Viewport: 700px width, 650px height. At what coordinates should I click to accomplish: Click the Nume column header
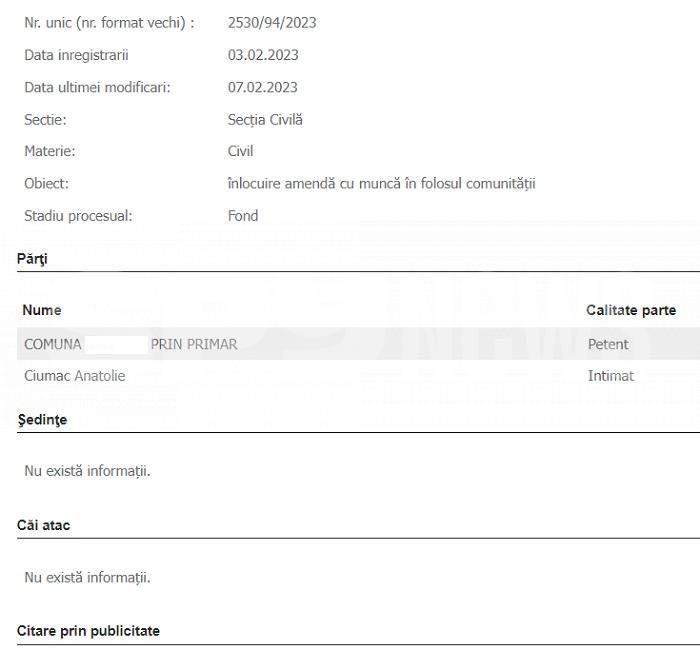point(42,310)
